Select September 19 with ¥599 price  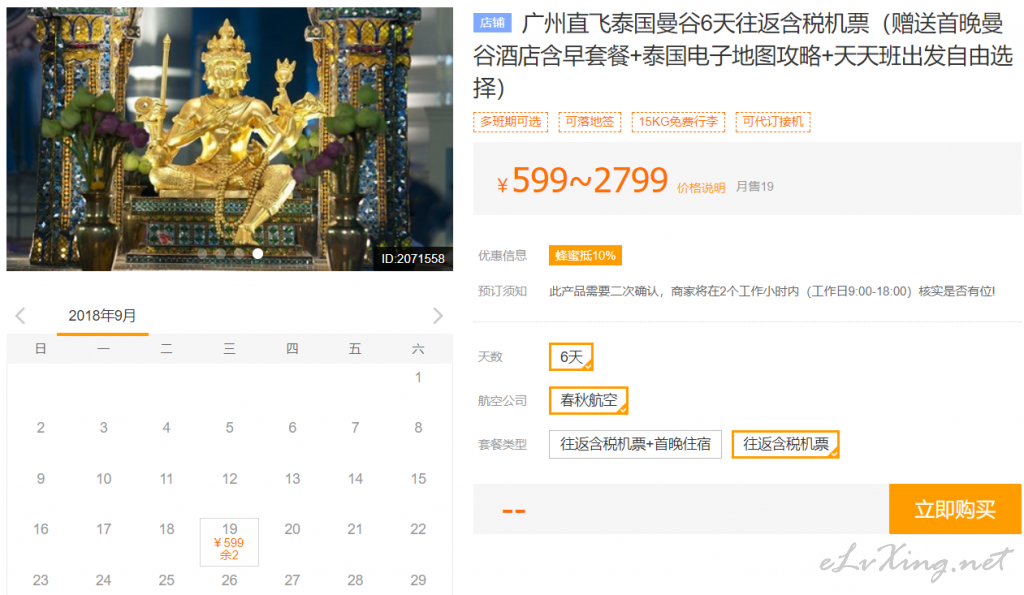click(229, 542)
